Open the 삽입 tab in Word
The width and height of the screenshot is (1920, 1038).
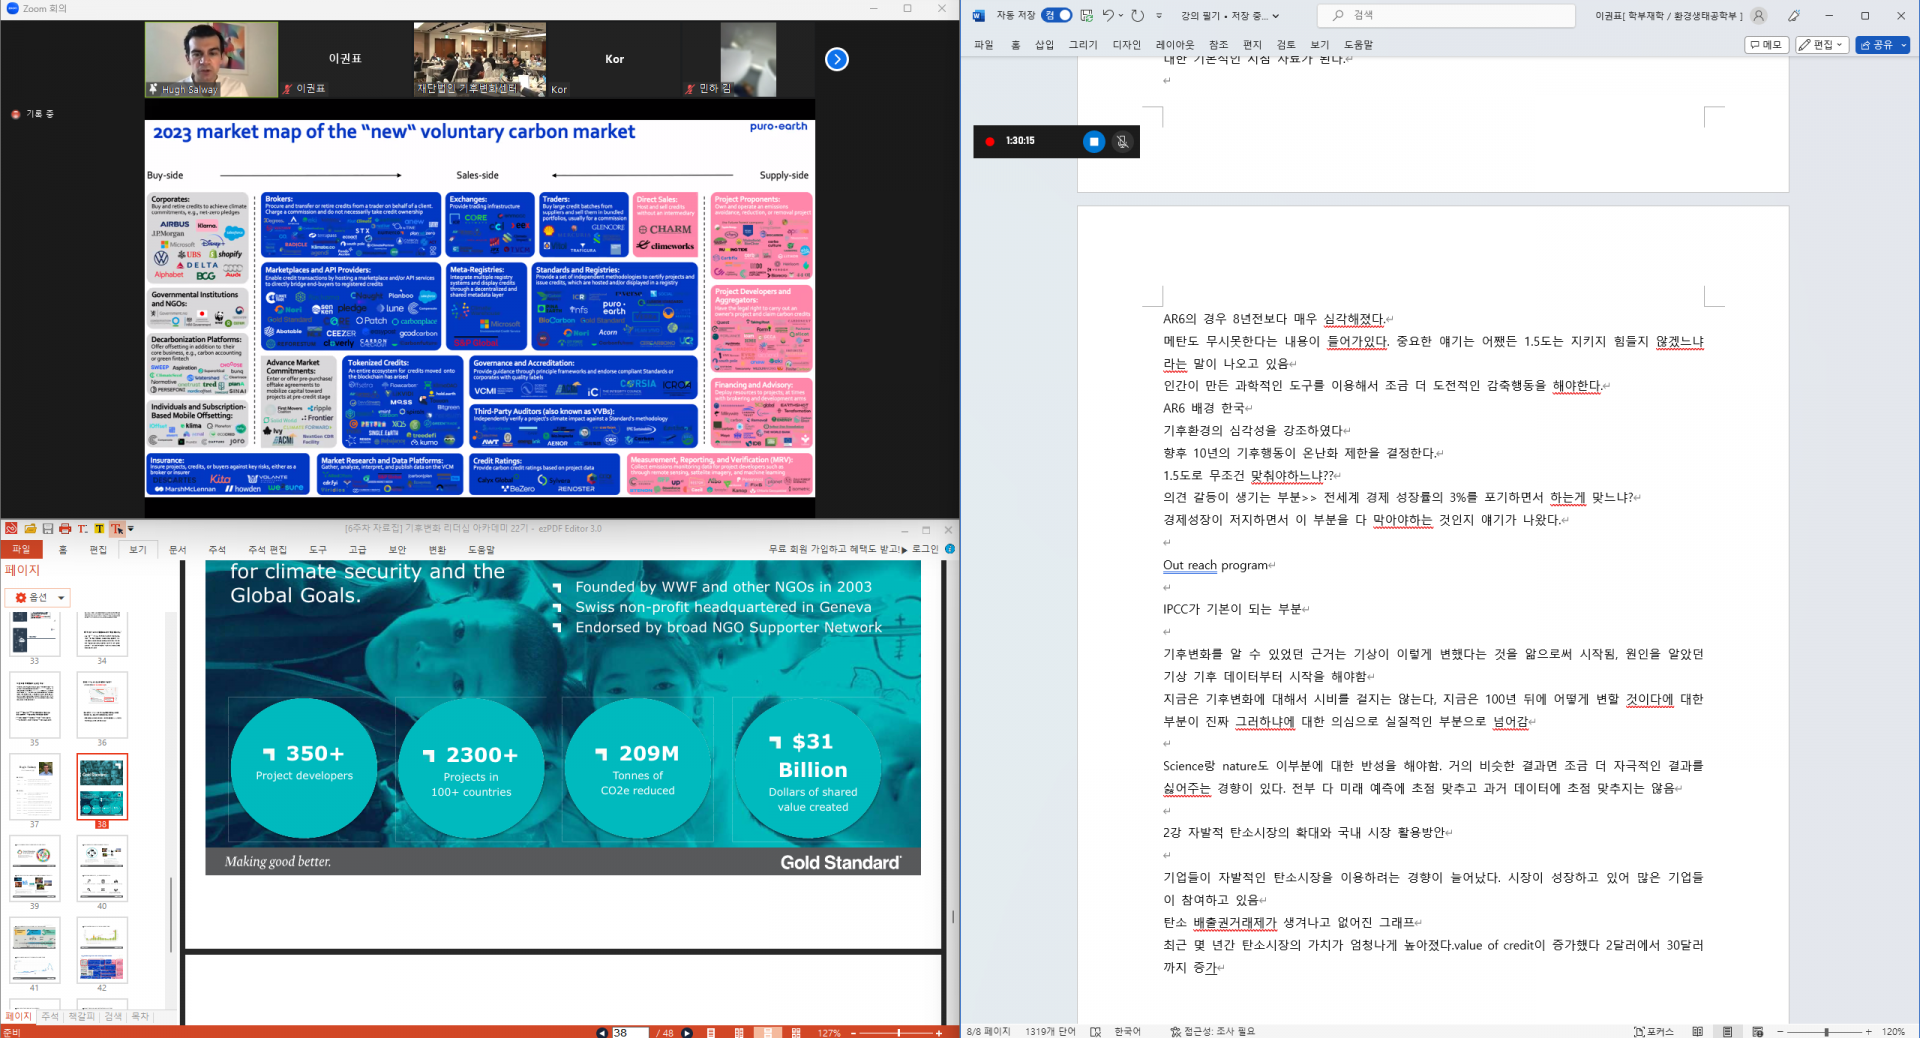[1044, 45]
